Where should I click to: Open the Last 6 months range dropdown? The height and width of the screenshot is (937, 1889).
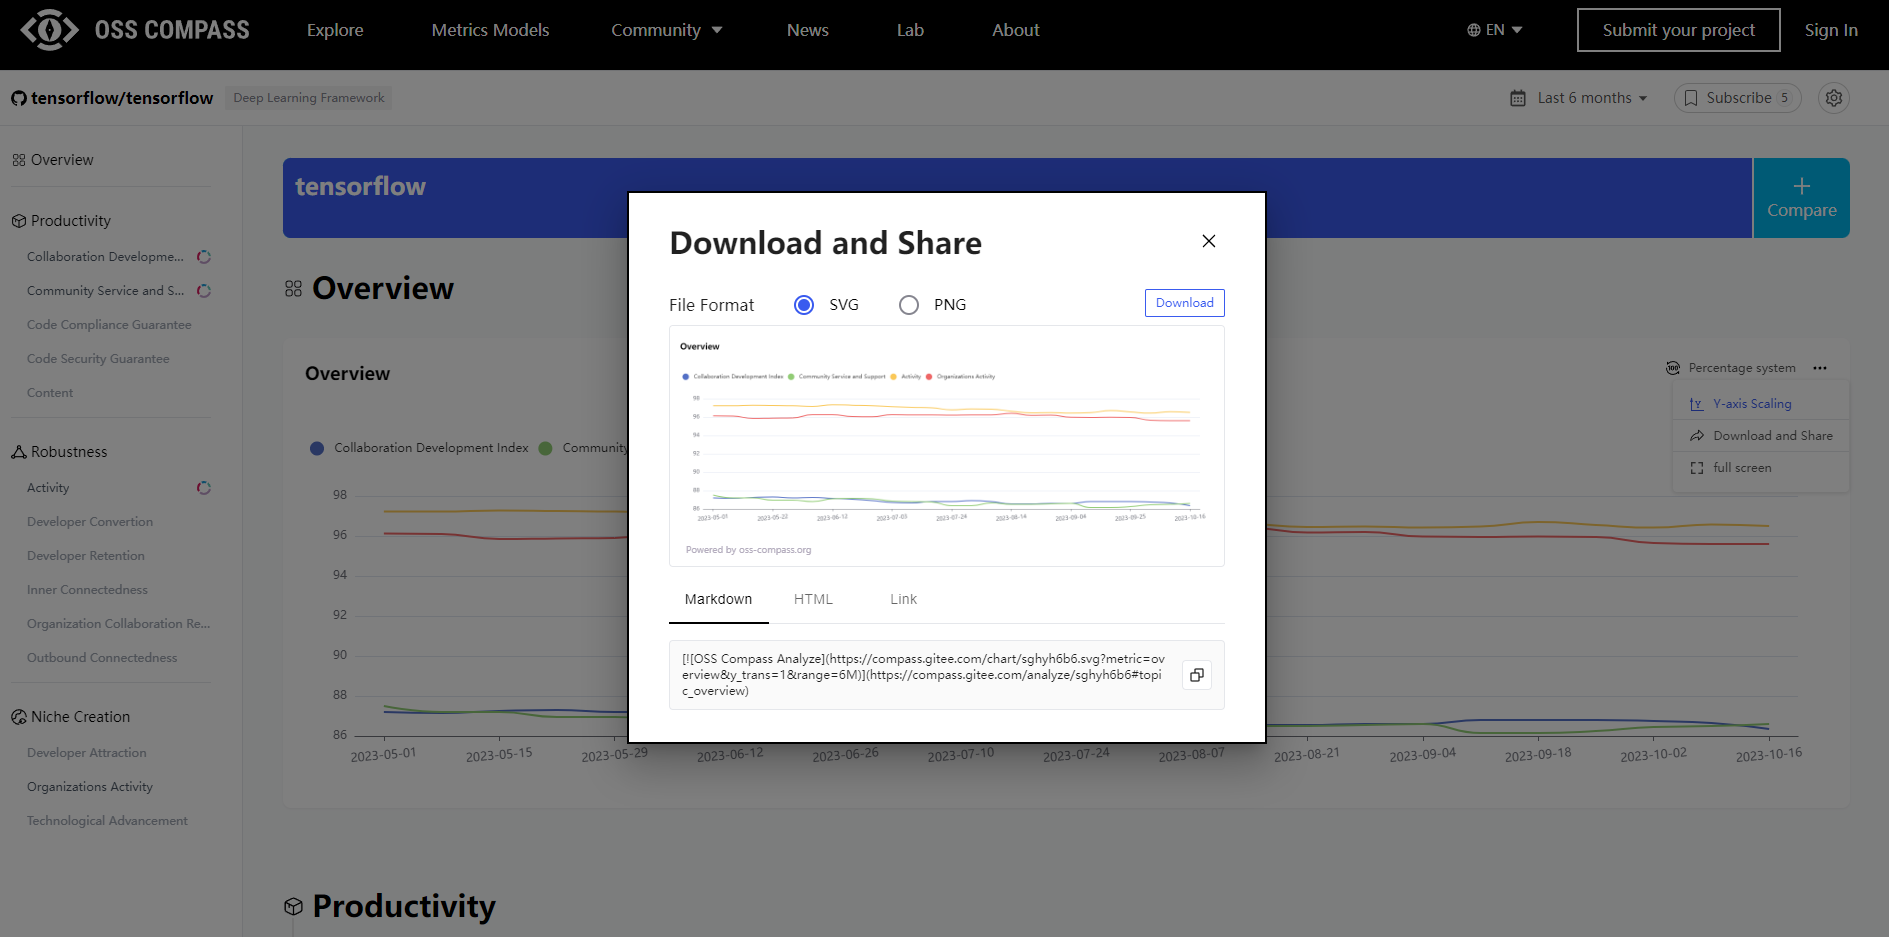pos(1579,98)
